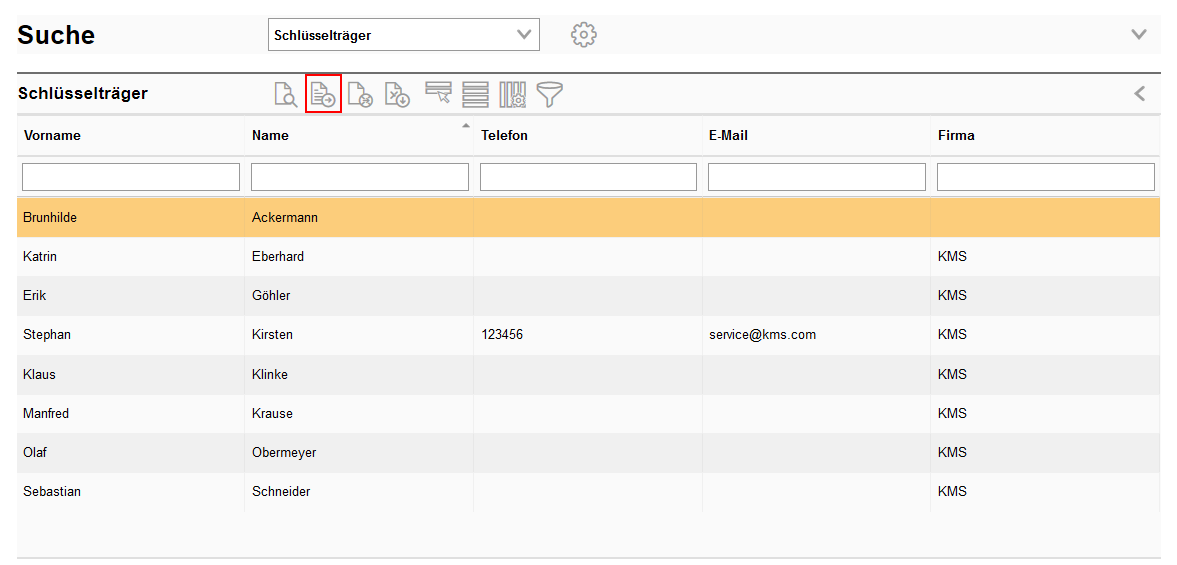Open the column settings icon
This screenshot has width=1177, height=565.
512,94
